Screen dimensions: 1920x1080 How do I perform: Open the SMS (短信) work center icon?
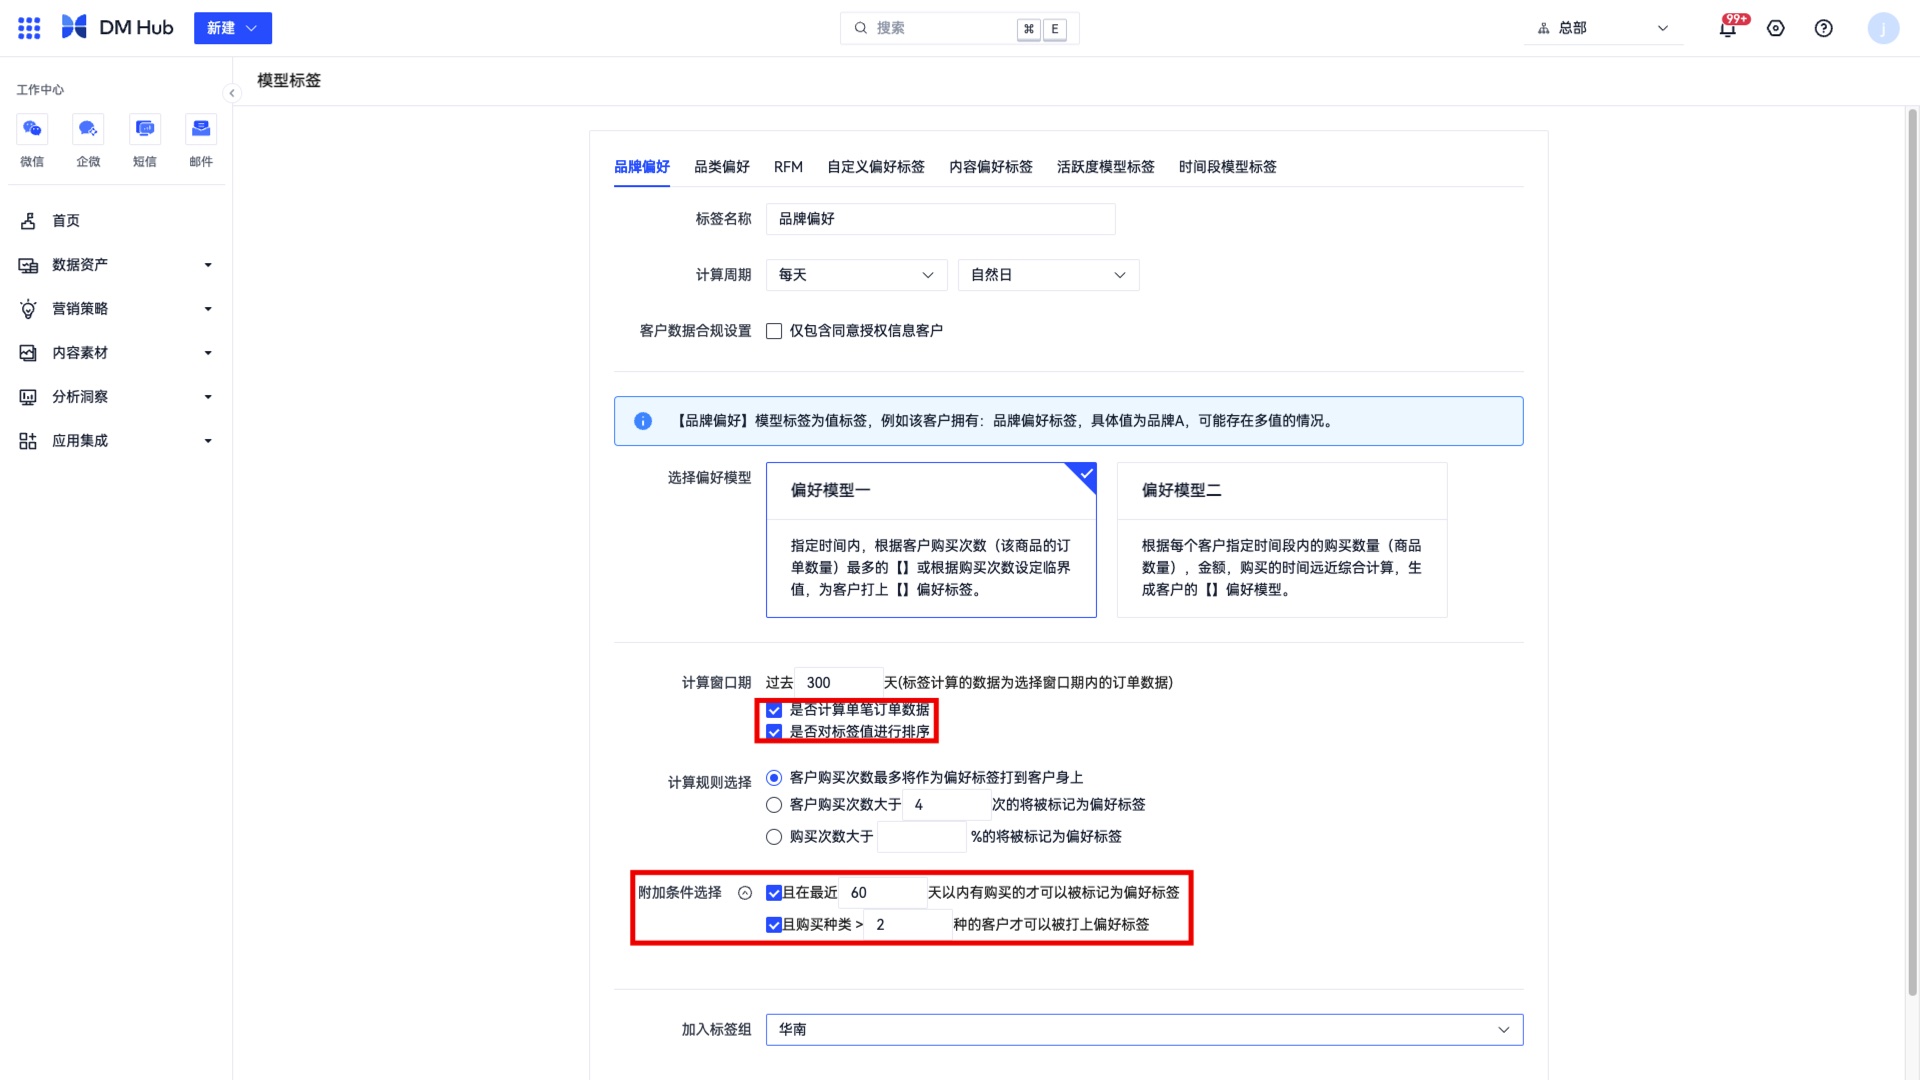tap(145, 129)
